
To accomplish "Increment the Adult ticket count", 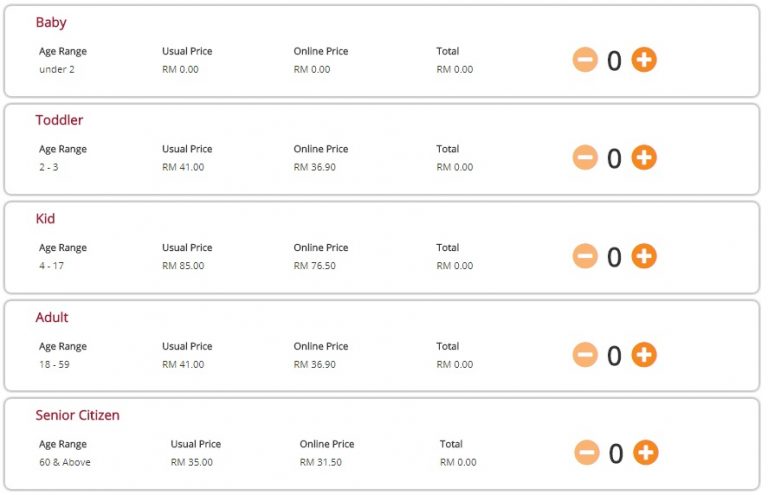I will (644, 355).
